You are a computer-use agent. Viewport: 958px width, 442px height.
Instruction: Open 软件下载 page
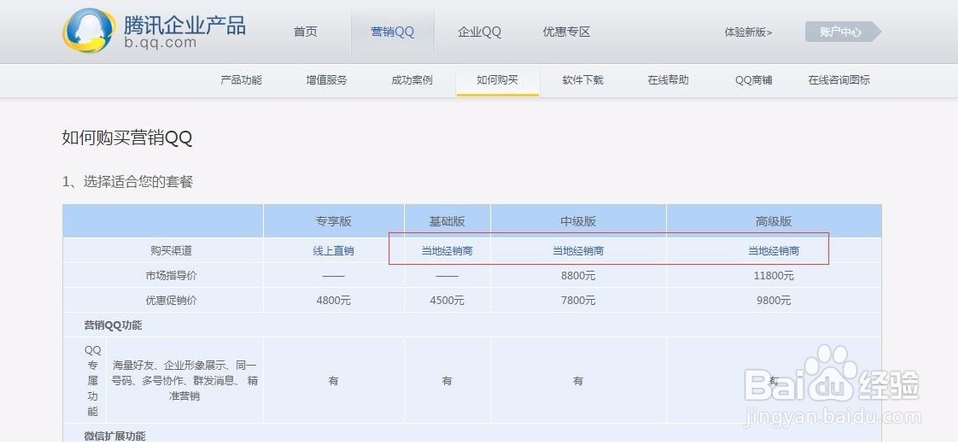583,80
